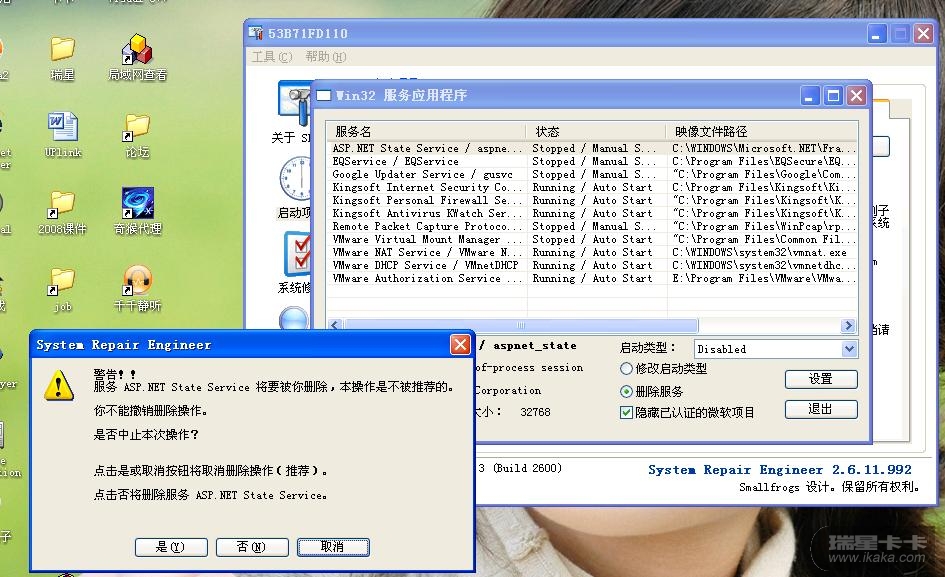
Task: Click 否(N) to delete the service
Action: tap(251, 547)
